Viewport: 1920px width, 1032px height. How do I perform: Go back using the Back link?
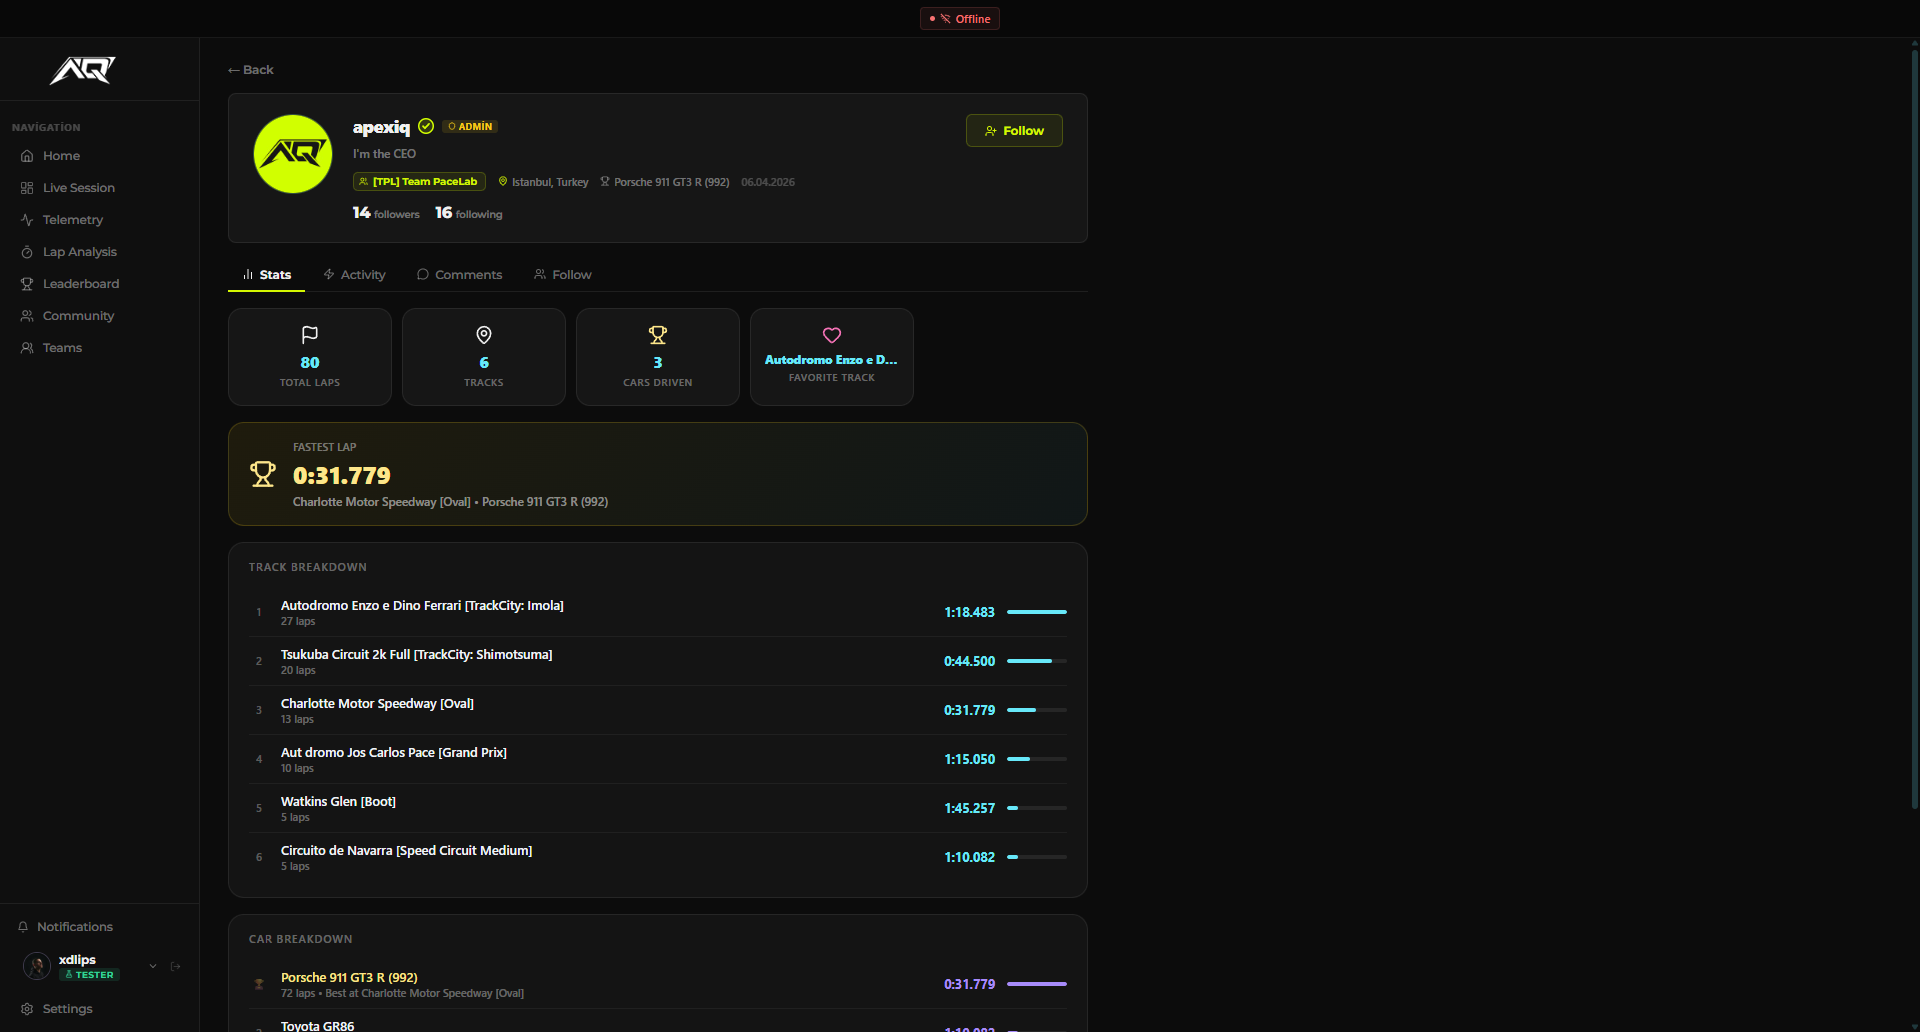(250, 70)
